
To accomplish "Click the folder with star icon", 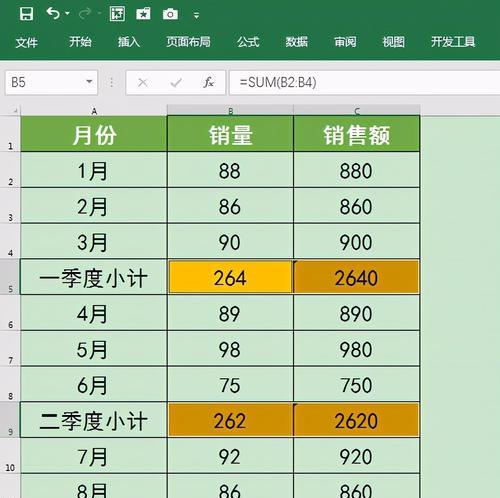I will [x=143, y=14].
